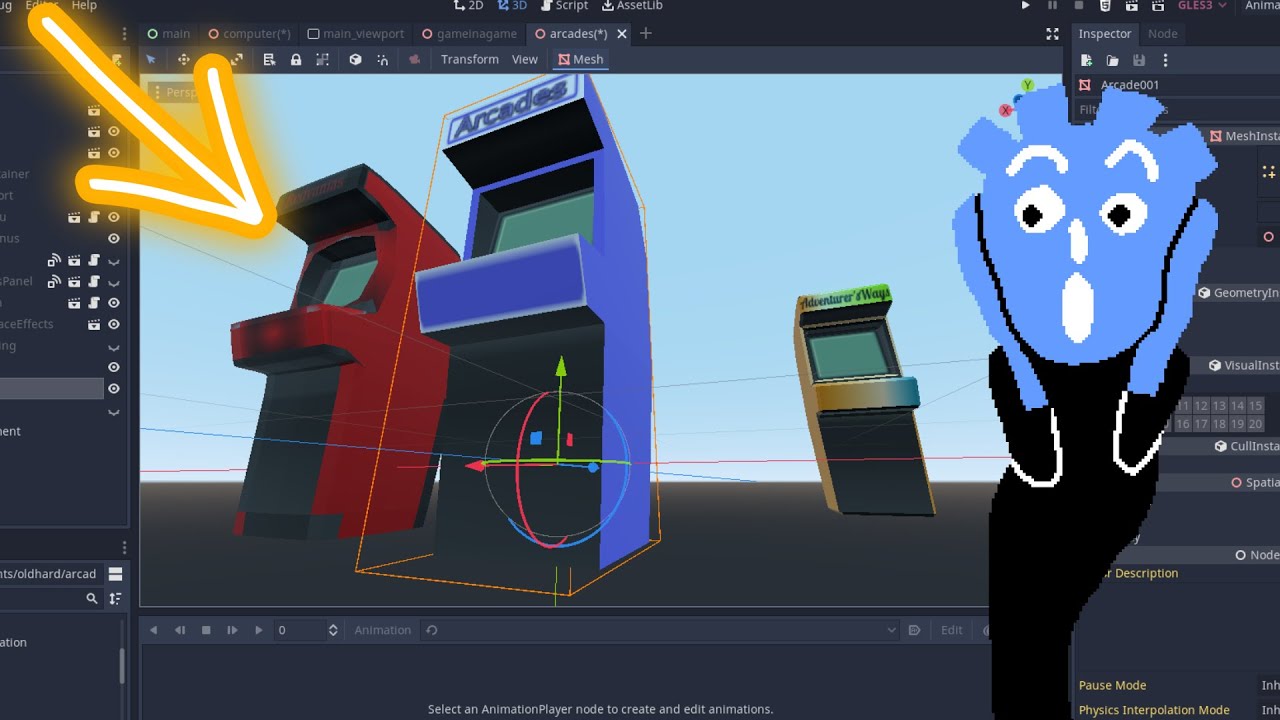This screenshot has height=720, width=1280.
Task: Open the GLES3 renderer dropdown
Action: point(1203,6)
